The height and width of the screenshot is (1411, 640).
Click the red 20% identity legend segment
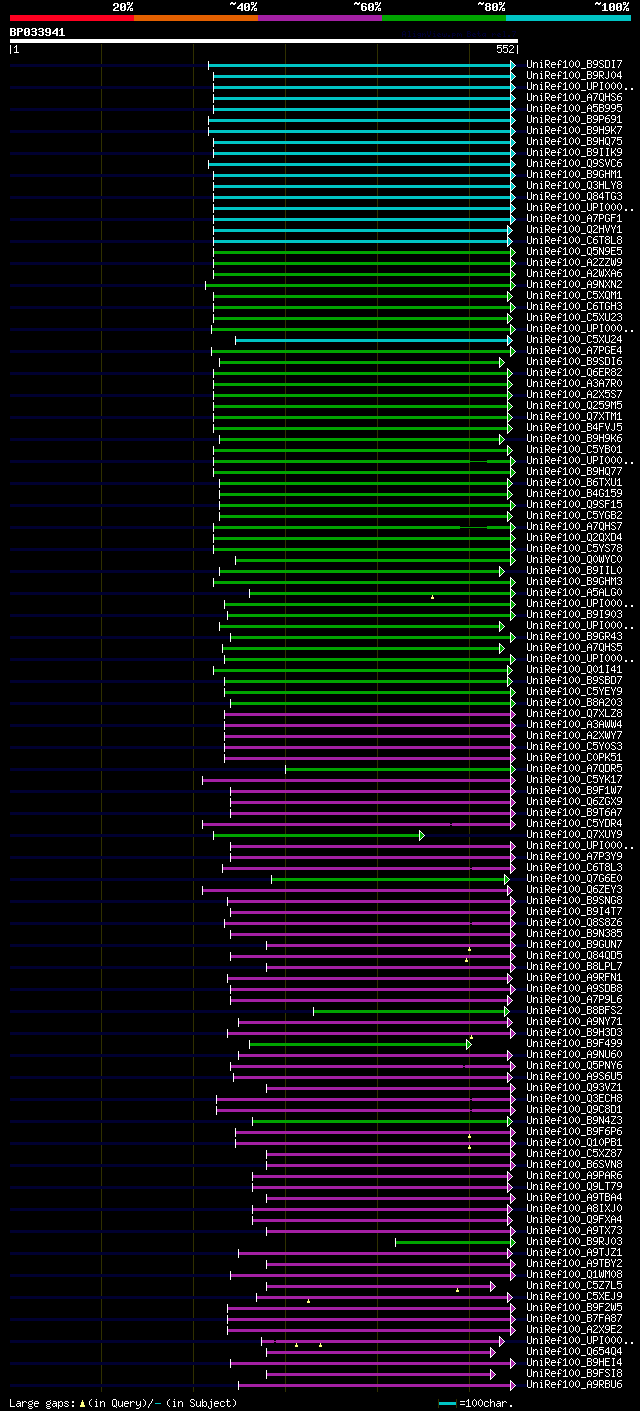click(71, 18)
